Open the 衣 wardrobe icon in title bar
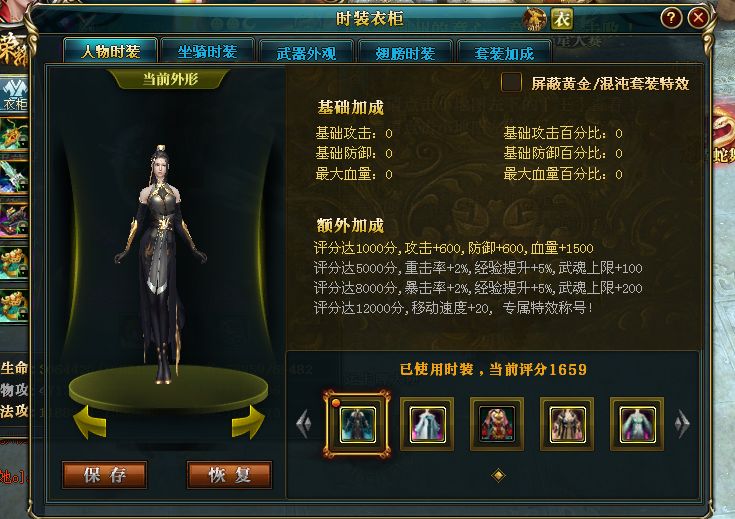The width and height of the screenshot is (735, 519). coord(562,19)
